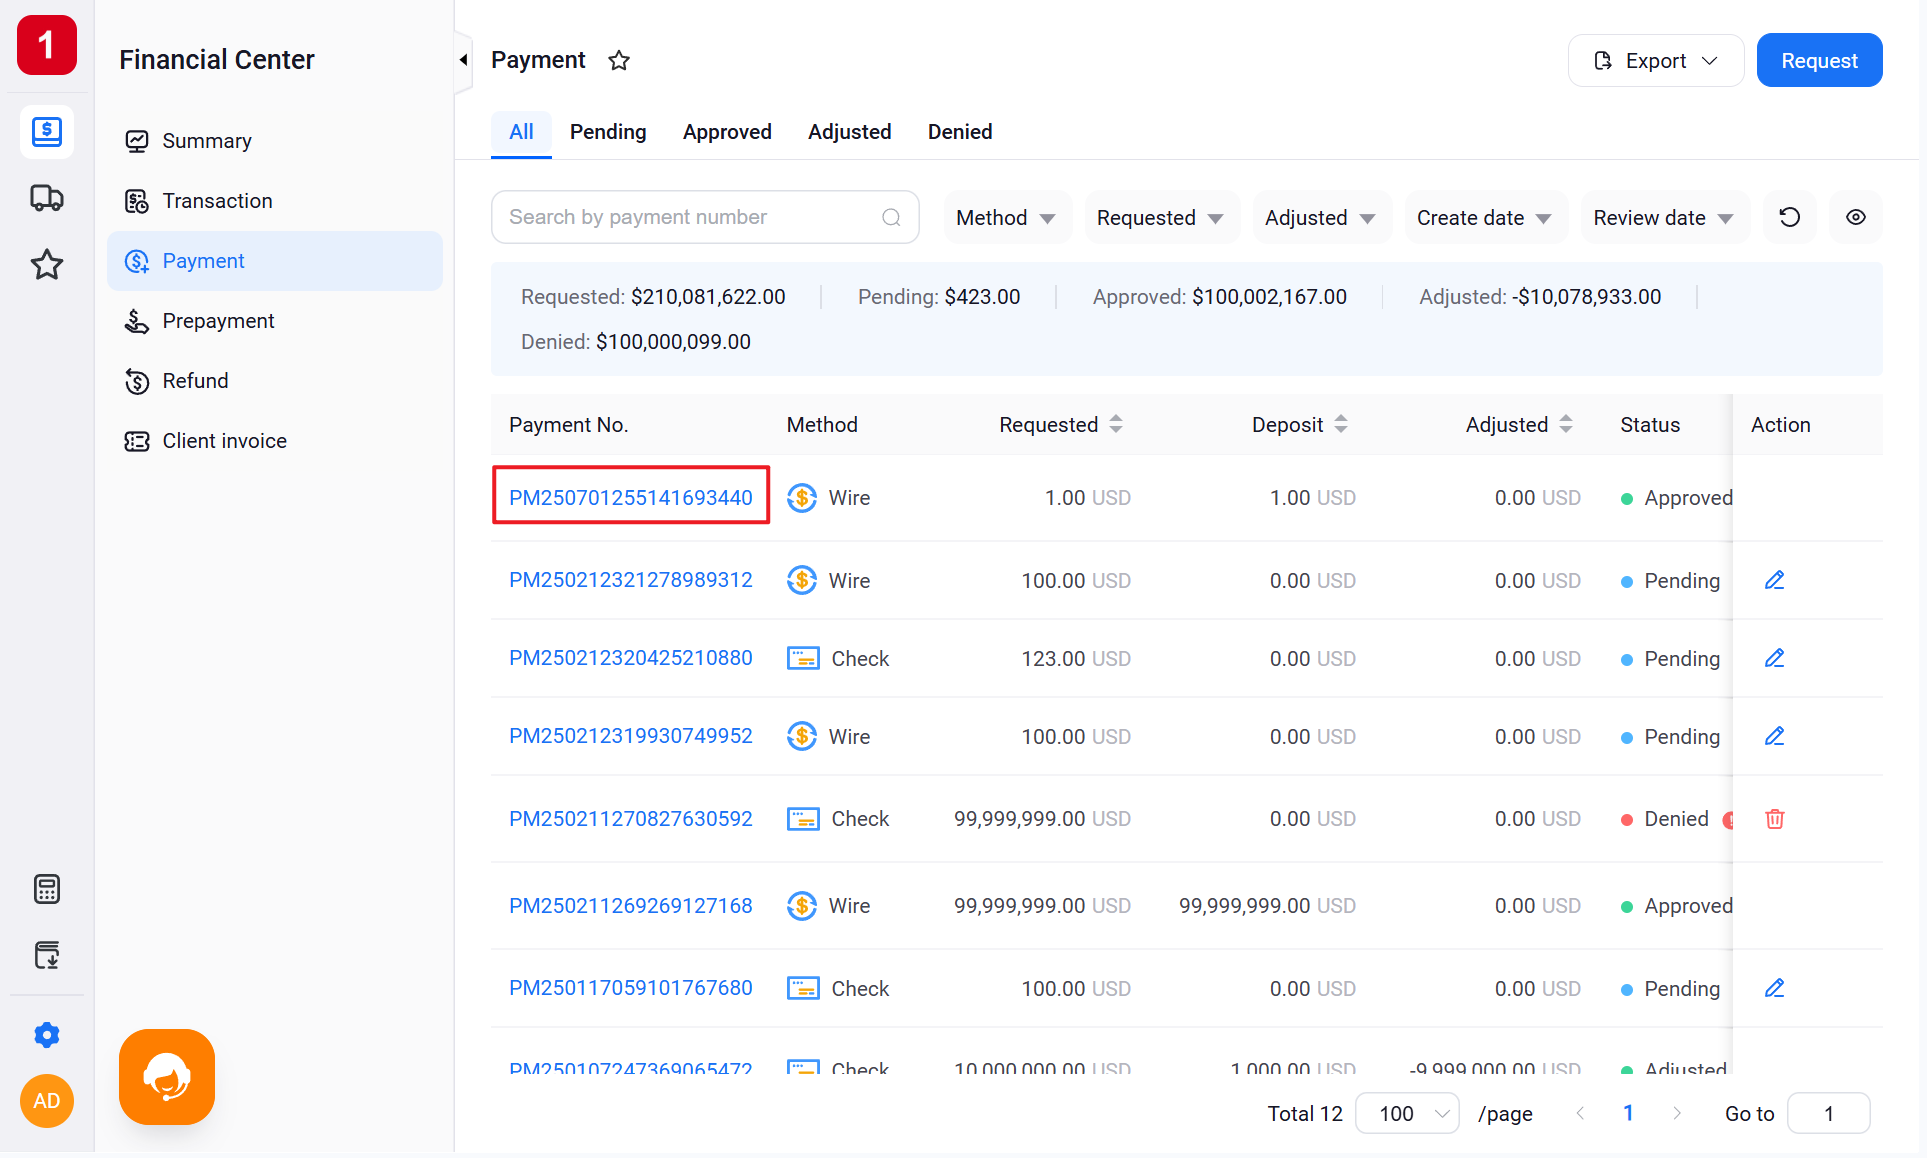This screenshot has height=1158, width=1927.
Task: Go to next page arrow
Action: (x=1677, y=1114)
